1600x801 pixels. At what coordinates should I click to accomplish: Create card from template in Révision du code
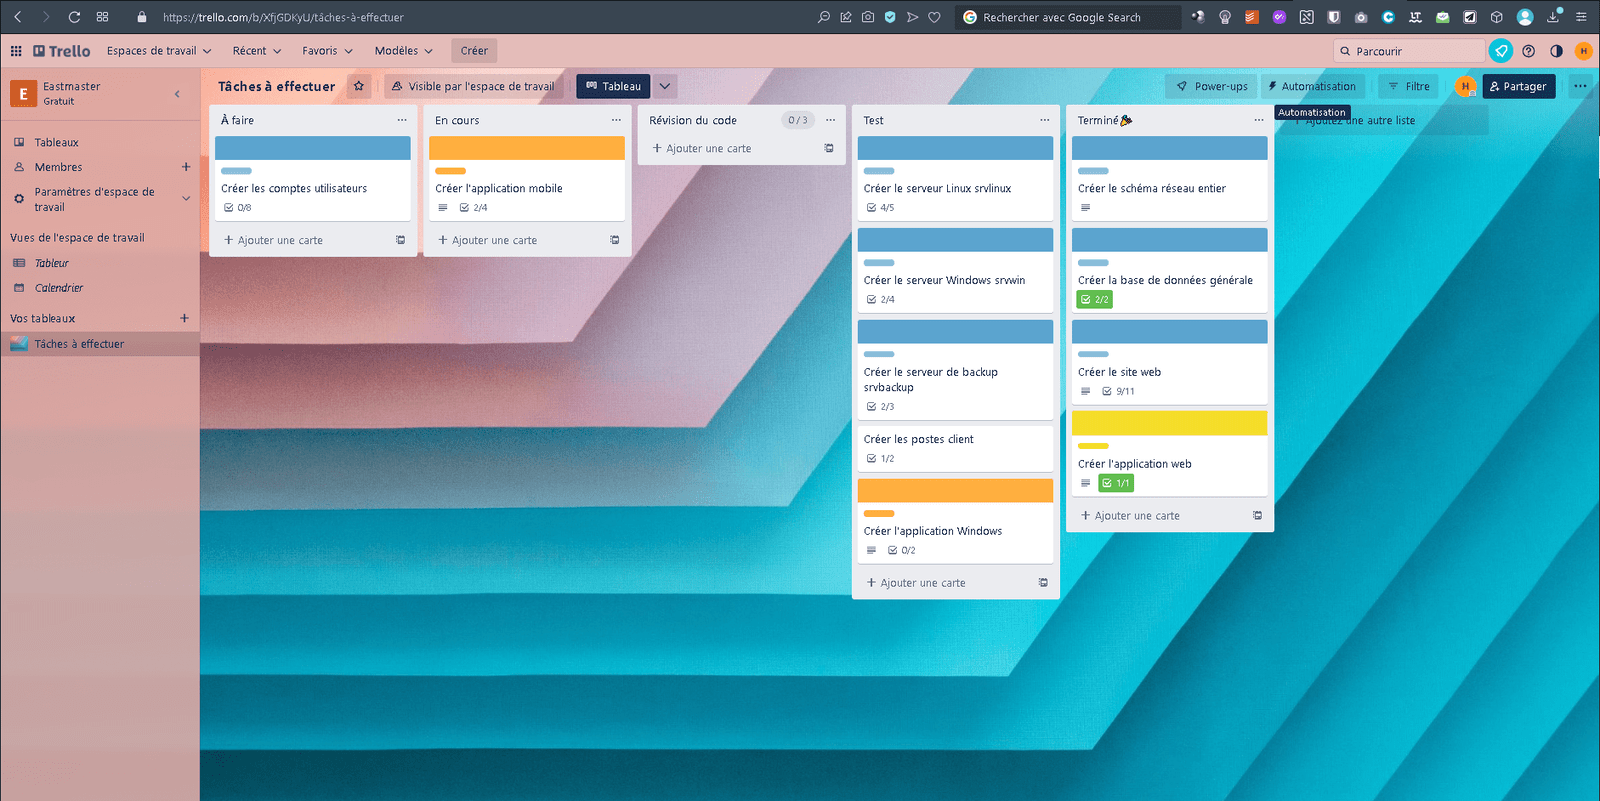[828, 148]
